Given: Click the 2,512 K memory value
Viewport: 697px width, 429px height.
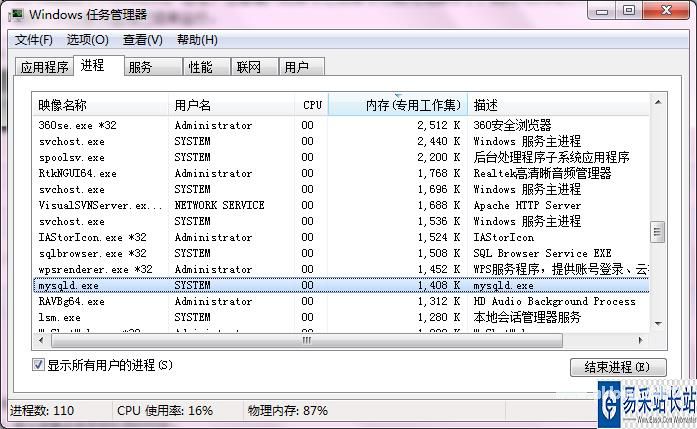Looking at the screenshot, I should point(439,125).
